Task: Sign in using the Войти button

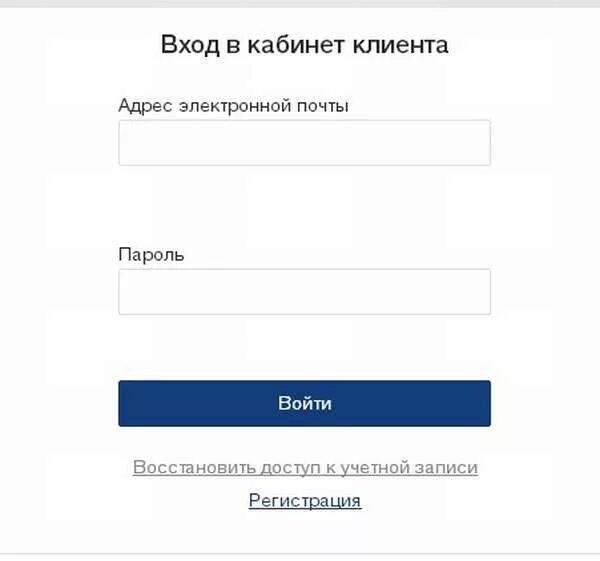Action: tap(305, 403)
